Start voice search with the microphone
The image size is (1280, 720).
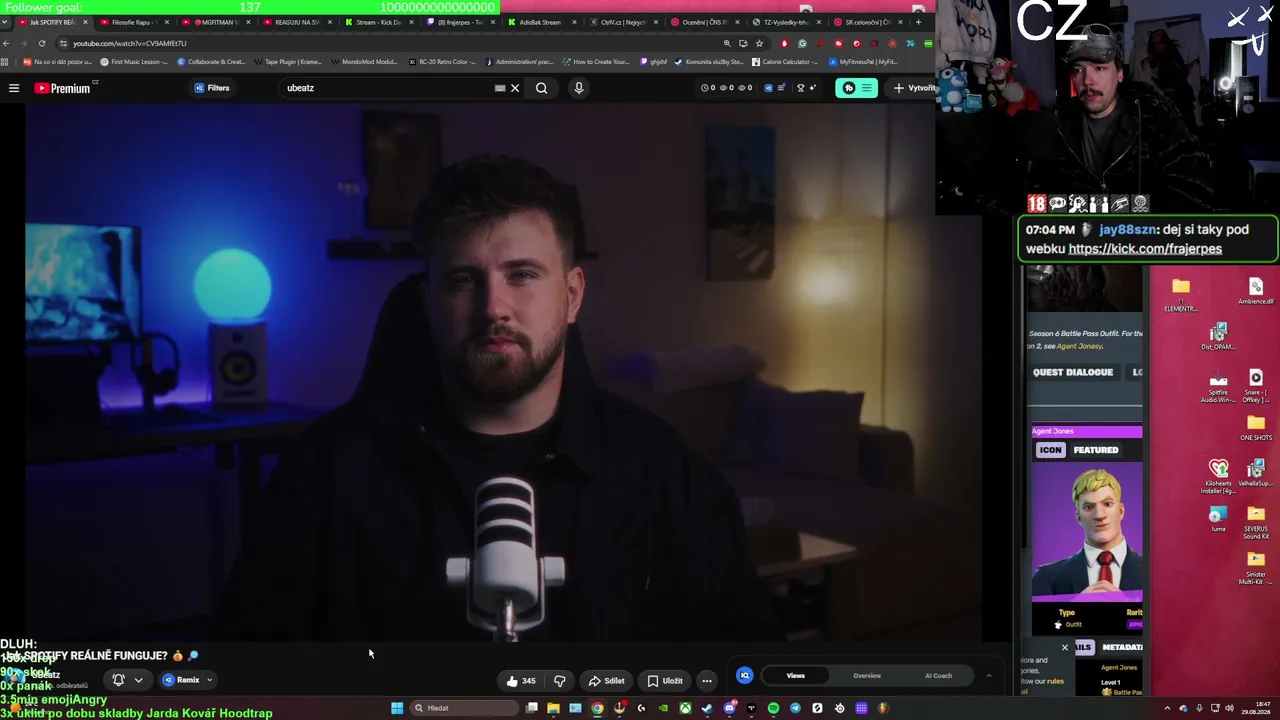click(578, 88)
